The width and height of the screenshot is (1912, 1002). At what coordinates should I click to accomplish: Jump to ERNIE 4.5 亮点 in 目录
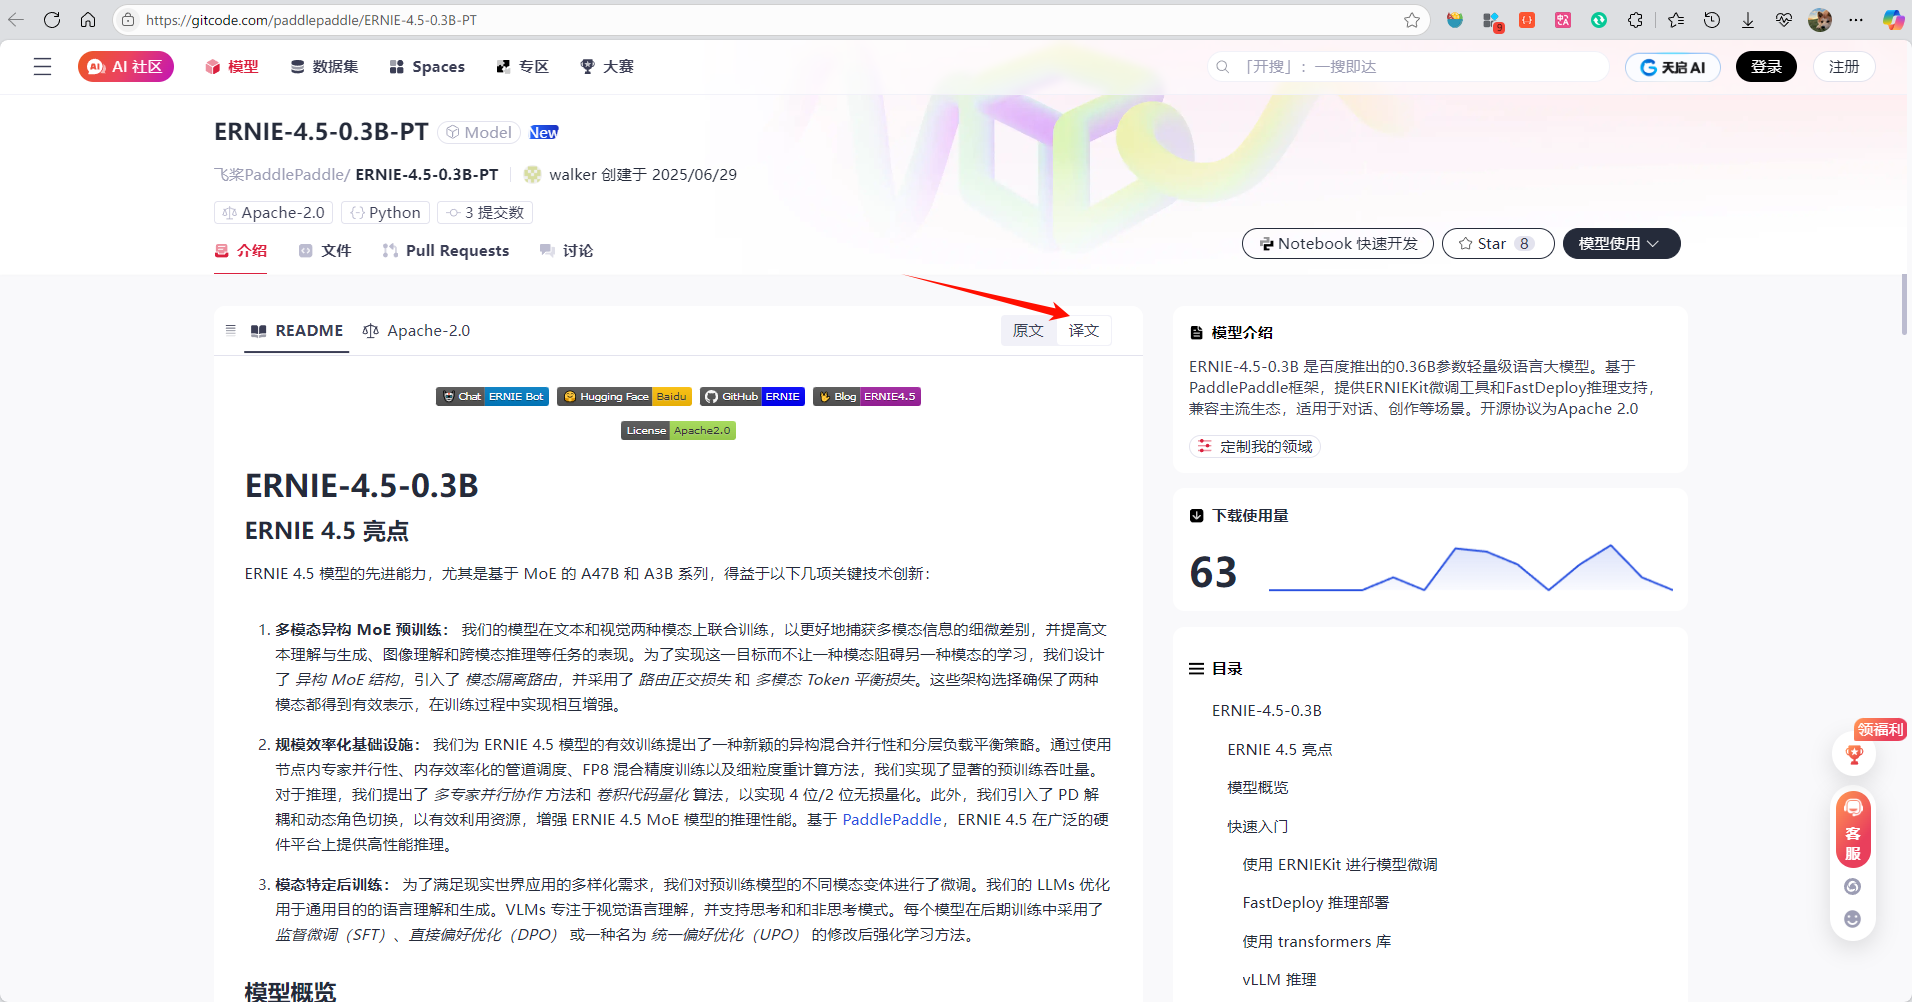point(1279,750)
